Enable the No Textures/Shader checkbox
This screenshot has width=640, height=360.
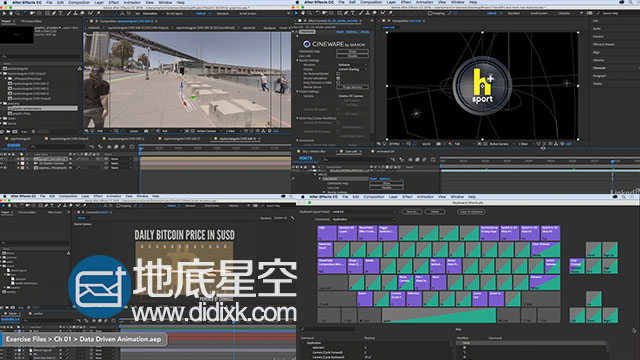pyautogui.click(x=338, y=74)
